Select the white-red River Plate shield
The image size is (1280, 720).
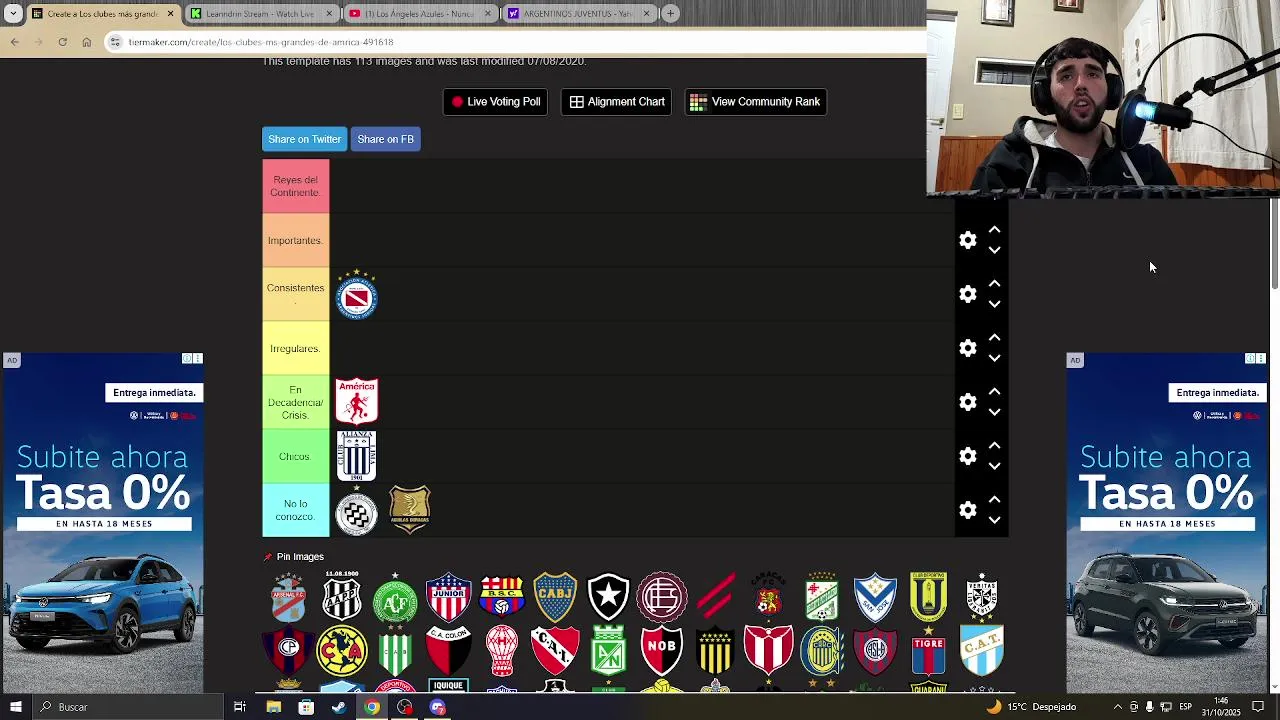tap(768, 651)
